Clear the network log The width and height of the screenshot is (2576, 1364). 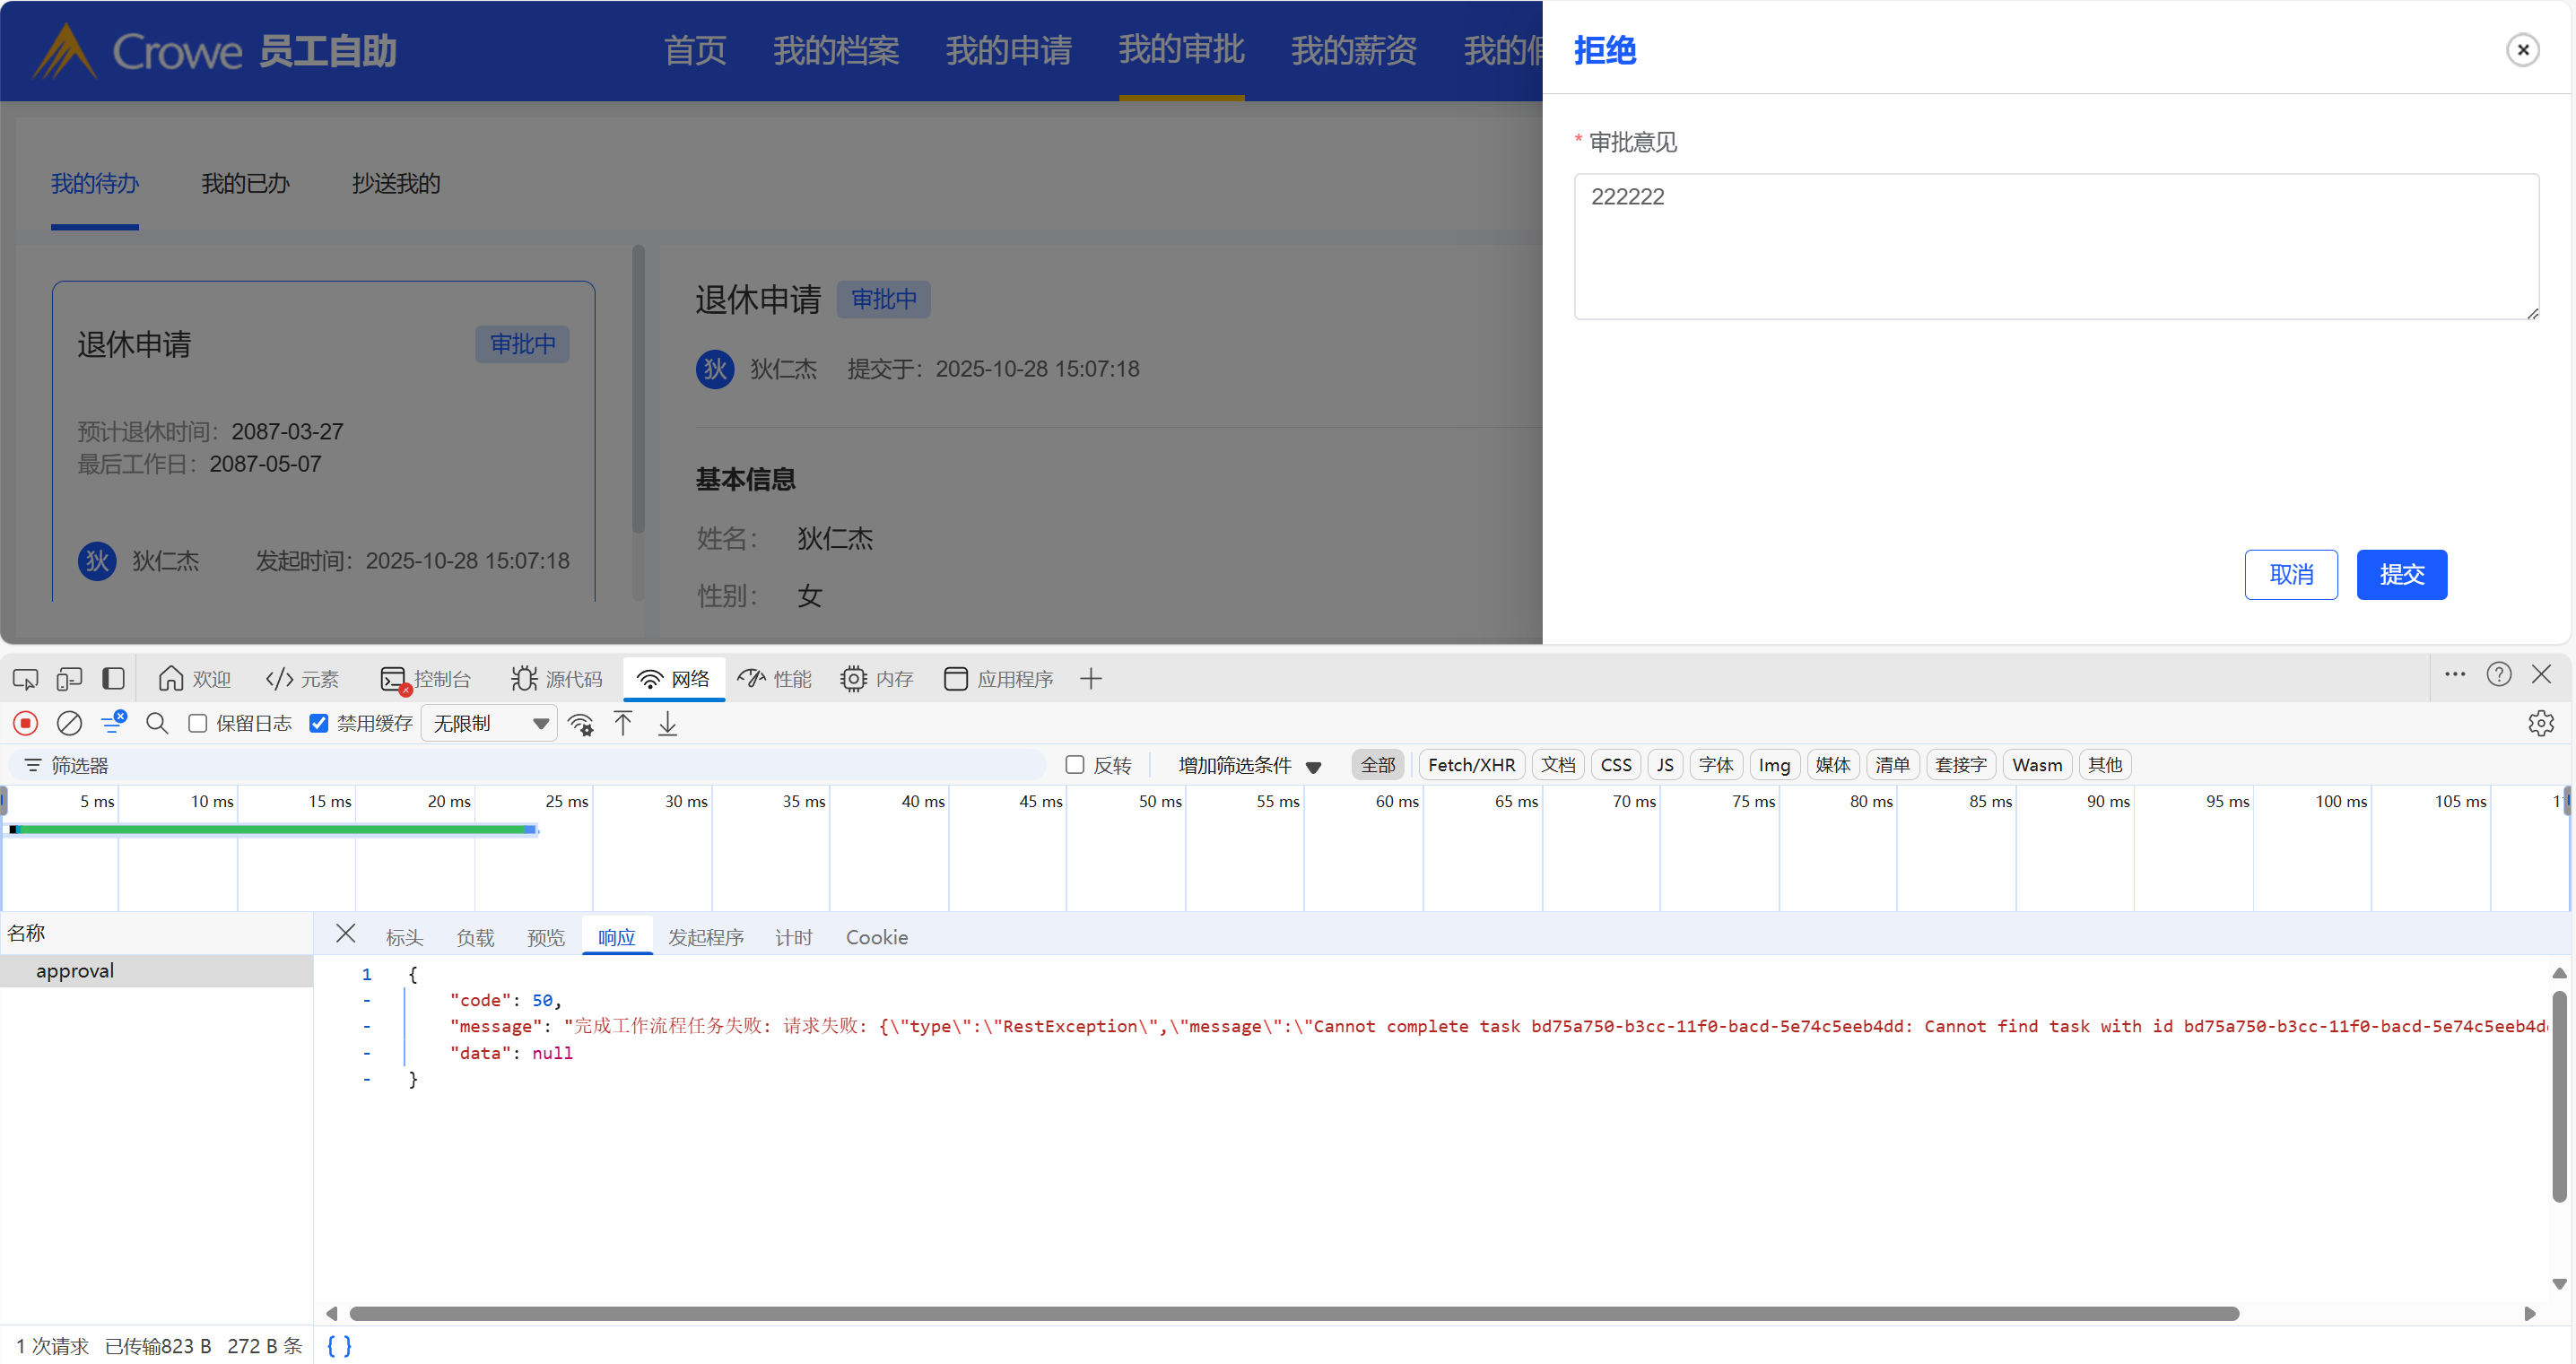pos(69,723)
